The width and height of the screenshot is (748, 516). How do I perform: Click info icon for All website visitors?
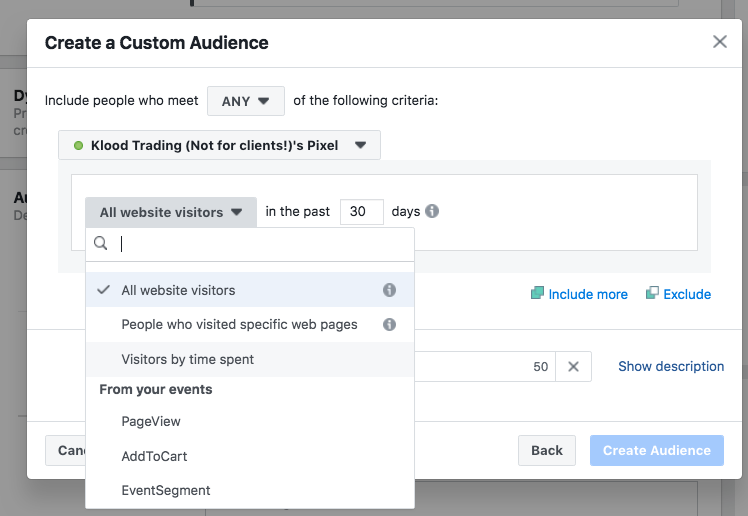click(x=390, y=290)
